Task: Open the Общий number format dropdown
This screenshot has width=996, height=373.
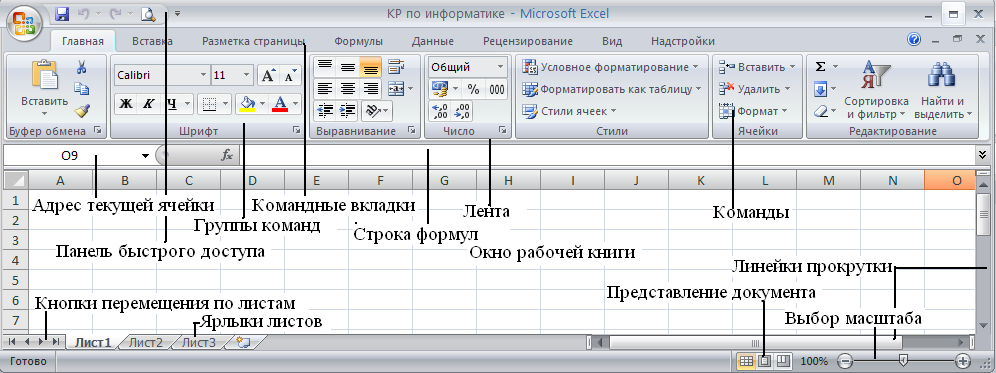Action: (500, 67)
